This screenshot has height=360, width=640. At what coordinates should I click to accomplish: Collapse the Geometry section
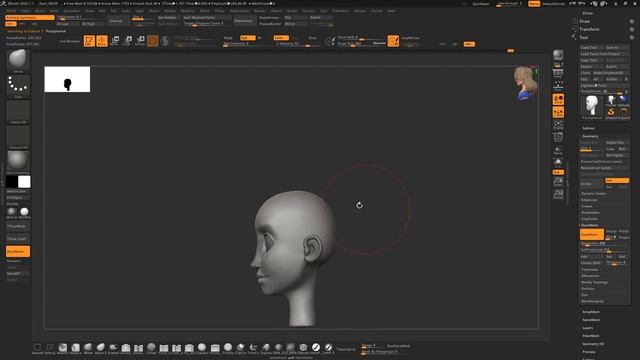(x=590, y=136)
